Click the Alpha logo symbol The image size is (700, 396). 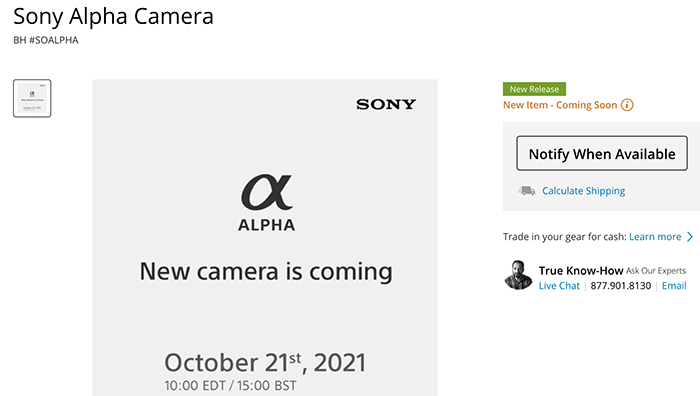(267, 192)
